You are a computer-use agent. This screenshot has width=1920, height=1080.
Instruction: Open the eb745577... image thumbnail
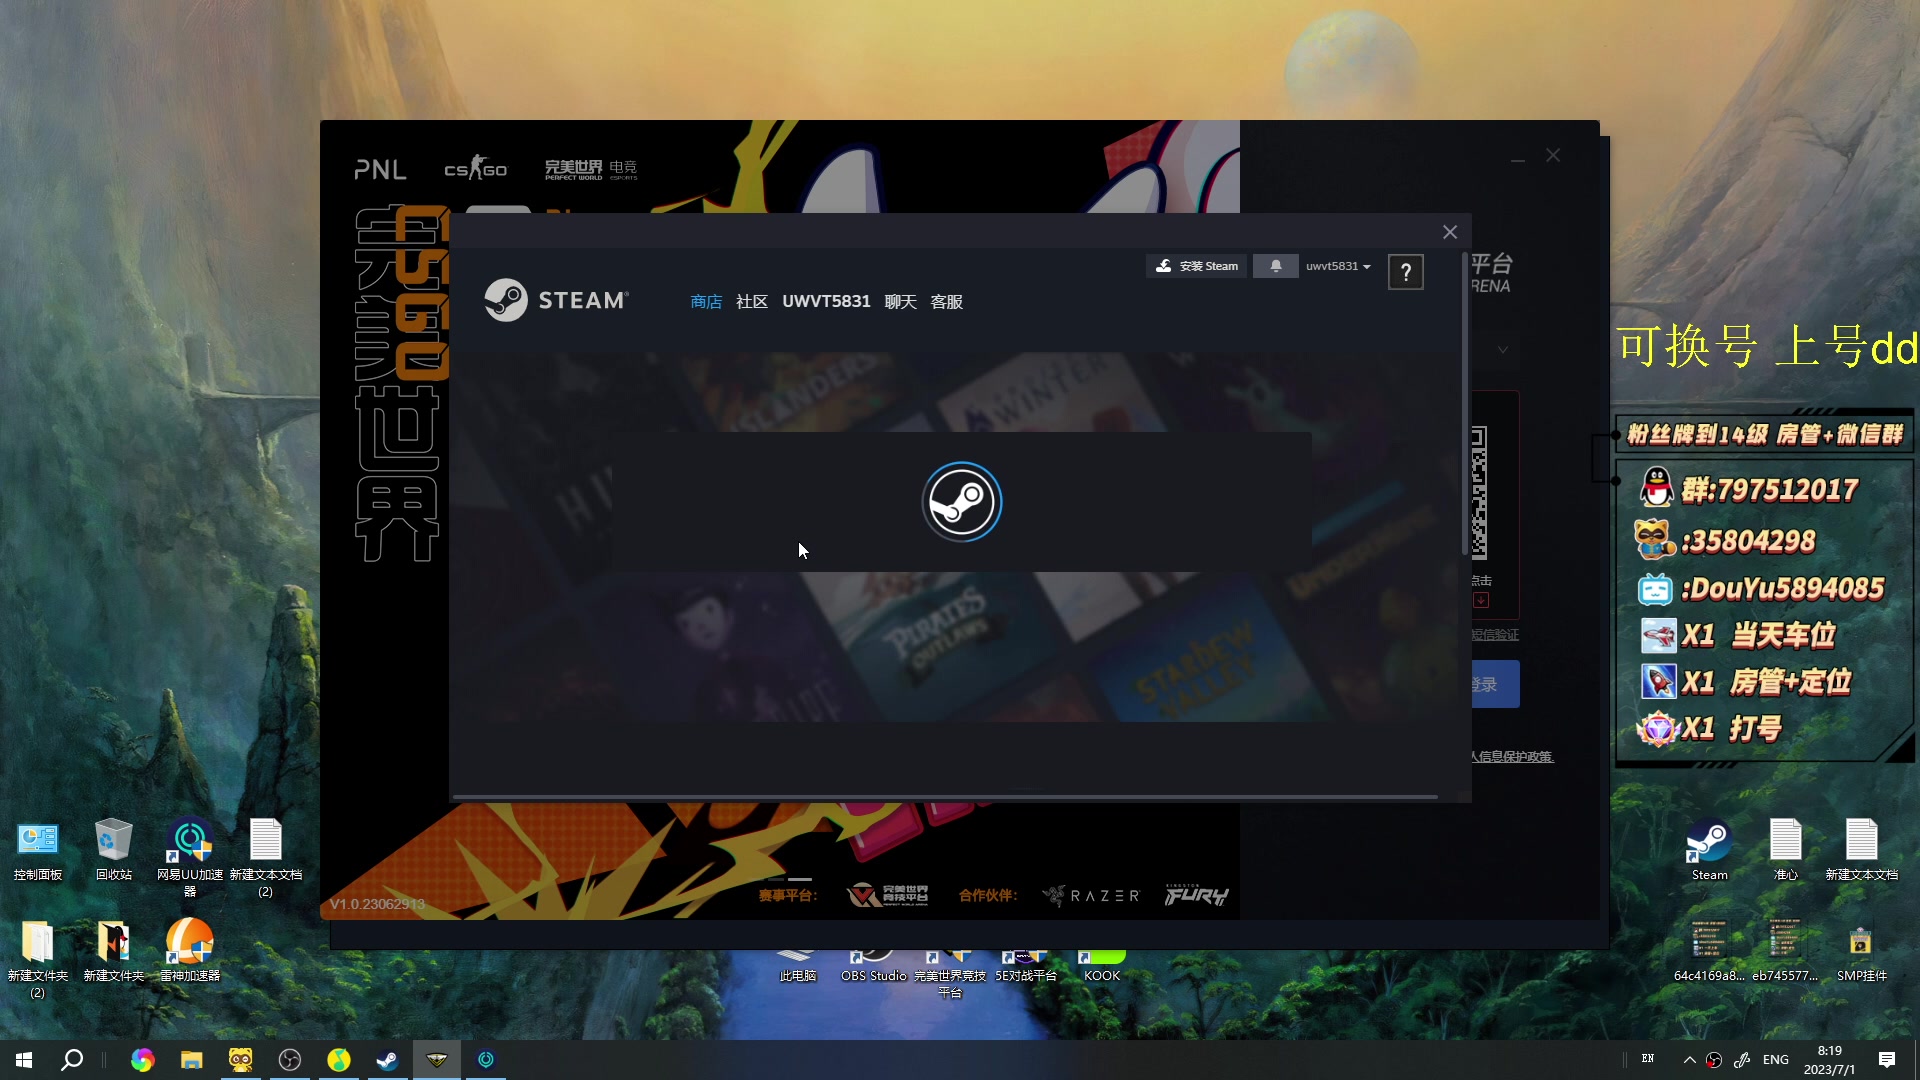pyautogui.click(x=1786, y=950)
